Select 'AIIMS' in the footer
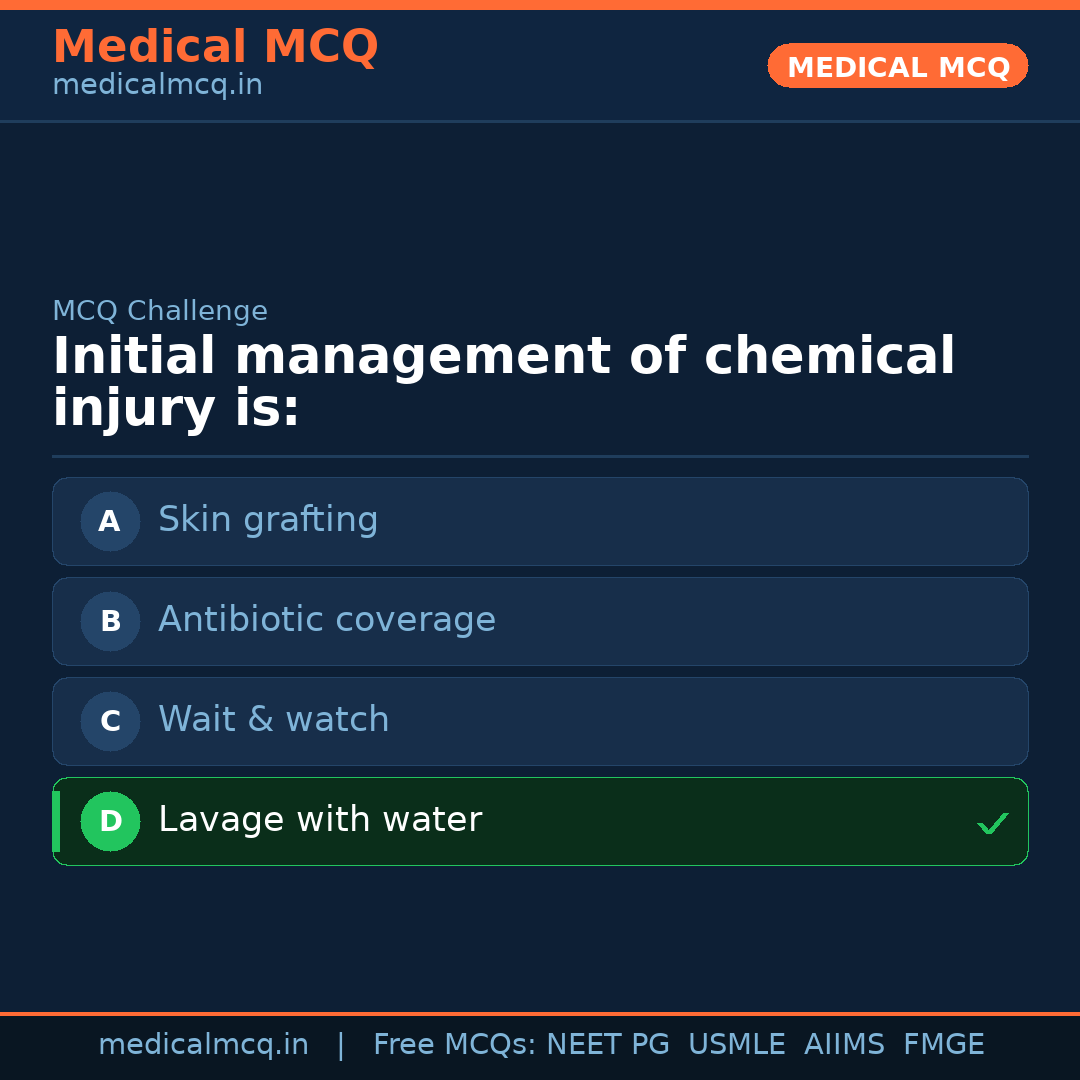 coord(844,1045)
